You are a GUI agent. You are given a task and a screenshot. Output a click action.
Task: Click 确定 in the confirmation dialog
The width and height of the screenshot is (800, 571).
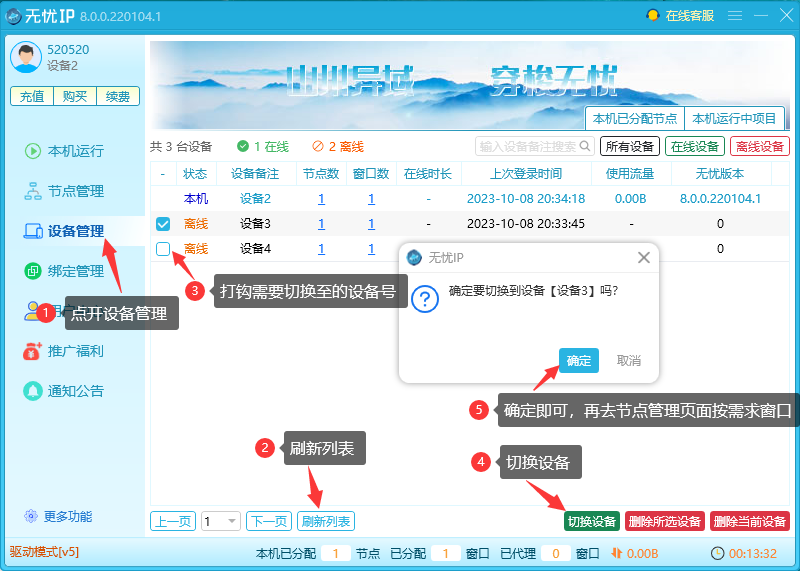click(579, 360)
